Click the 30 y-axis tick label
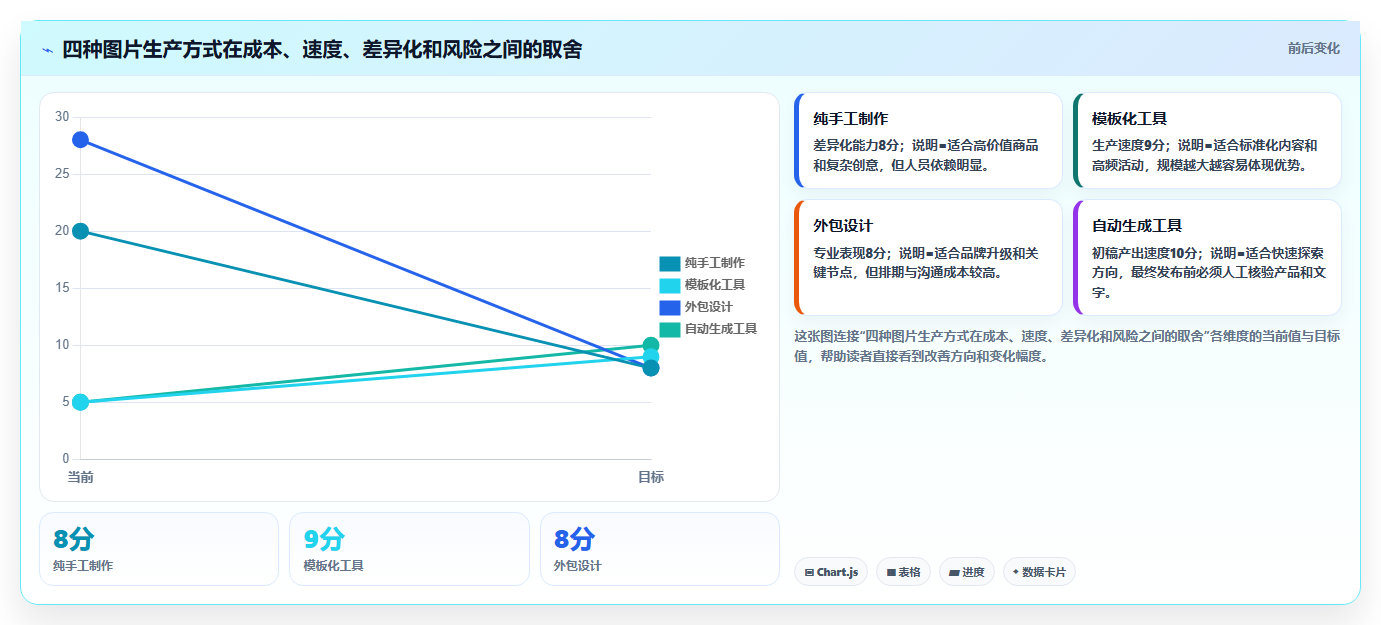This screenshot has height=625, width=1381. [x=62, y=117]
